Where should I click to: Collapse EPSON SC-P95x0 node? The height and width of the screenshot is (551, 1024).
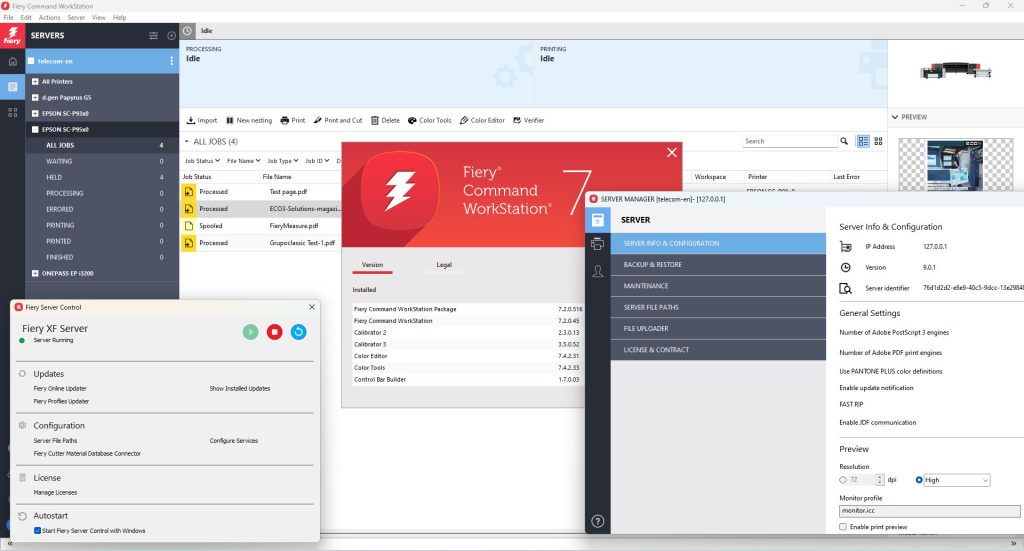(35, 129)
